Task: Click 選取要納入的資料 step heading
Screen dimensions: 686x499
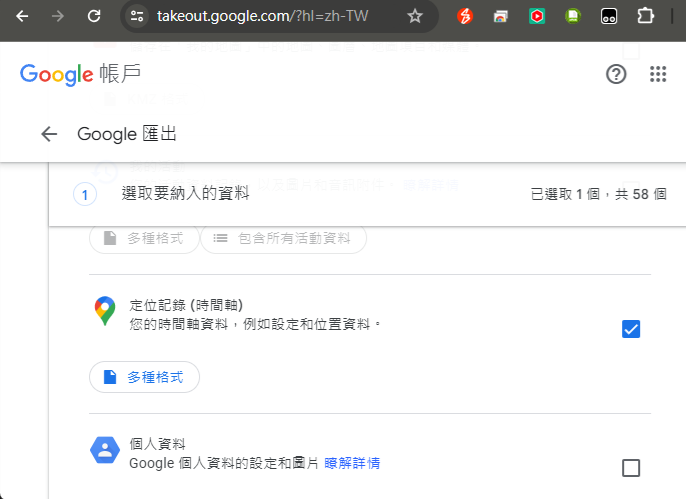Action: [186, 193]
